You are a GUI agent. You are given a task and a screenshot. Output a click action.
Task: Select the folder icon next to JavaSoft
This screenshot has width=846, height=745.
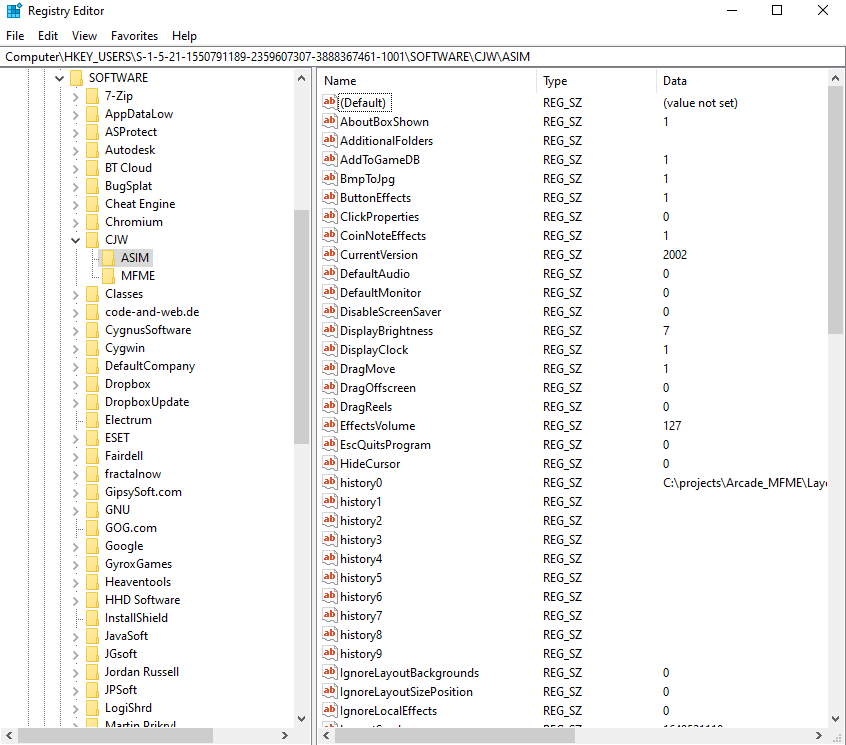pos(93,635)
